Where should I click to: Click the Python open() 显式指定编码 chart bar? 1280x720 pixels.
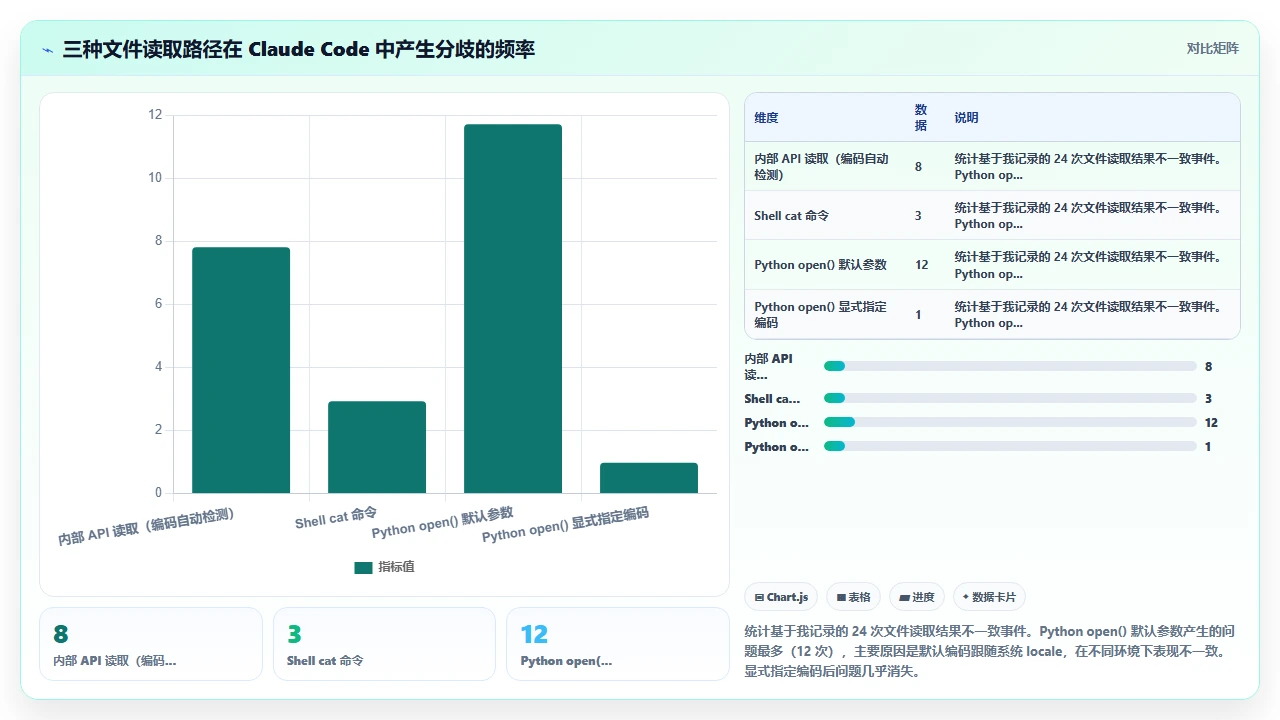[x=649, y=478]
